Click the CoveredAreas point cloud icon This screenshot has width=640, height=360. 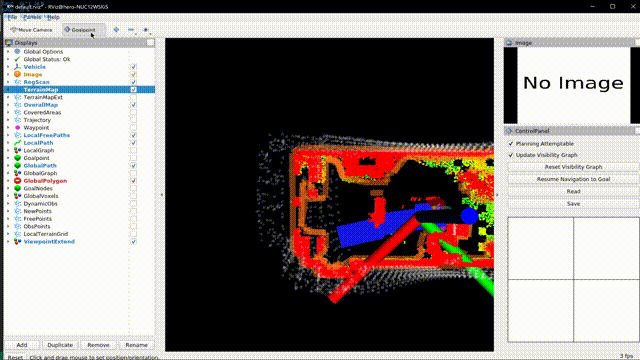[x=17, y=112]
